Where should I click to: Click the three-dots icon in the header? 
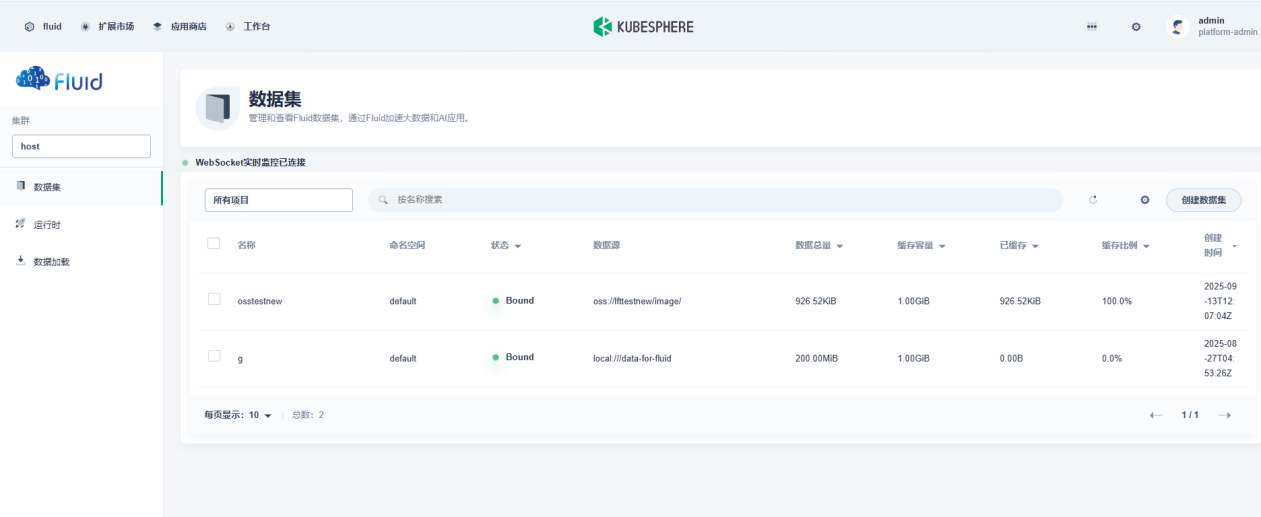(1092, 27)
